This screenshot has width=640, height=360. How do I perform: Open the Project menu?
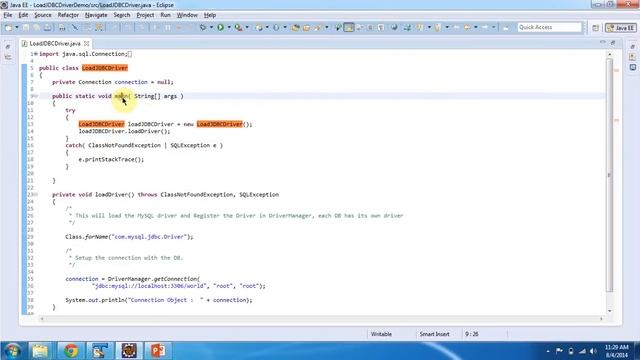pos(145,15)
